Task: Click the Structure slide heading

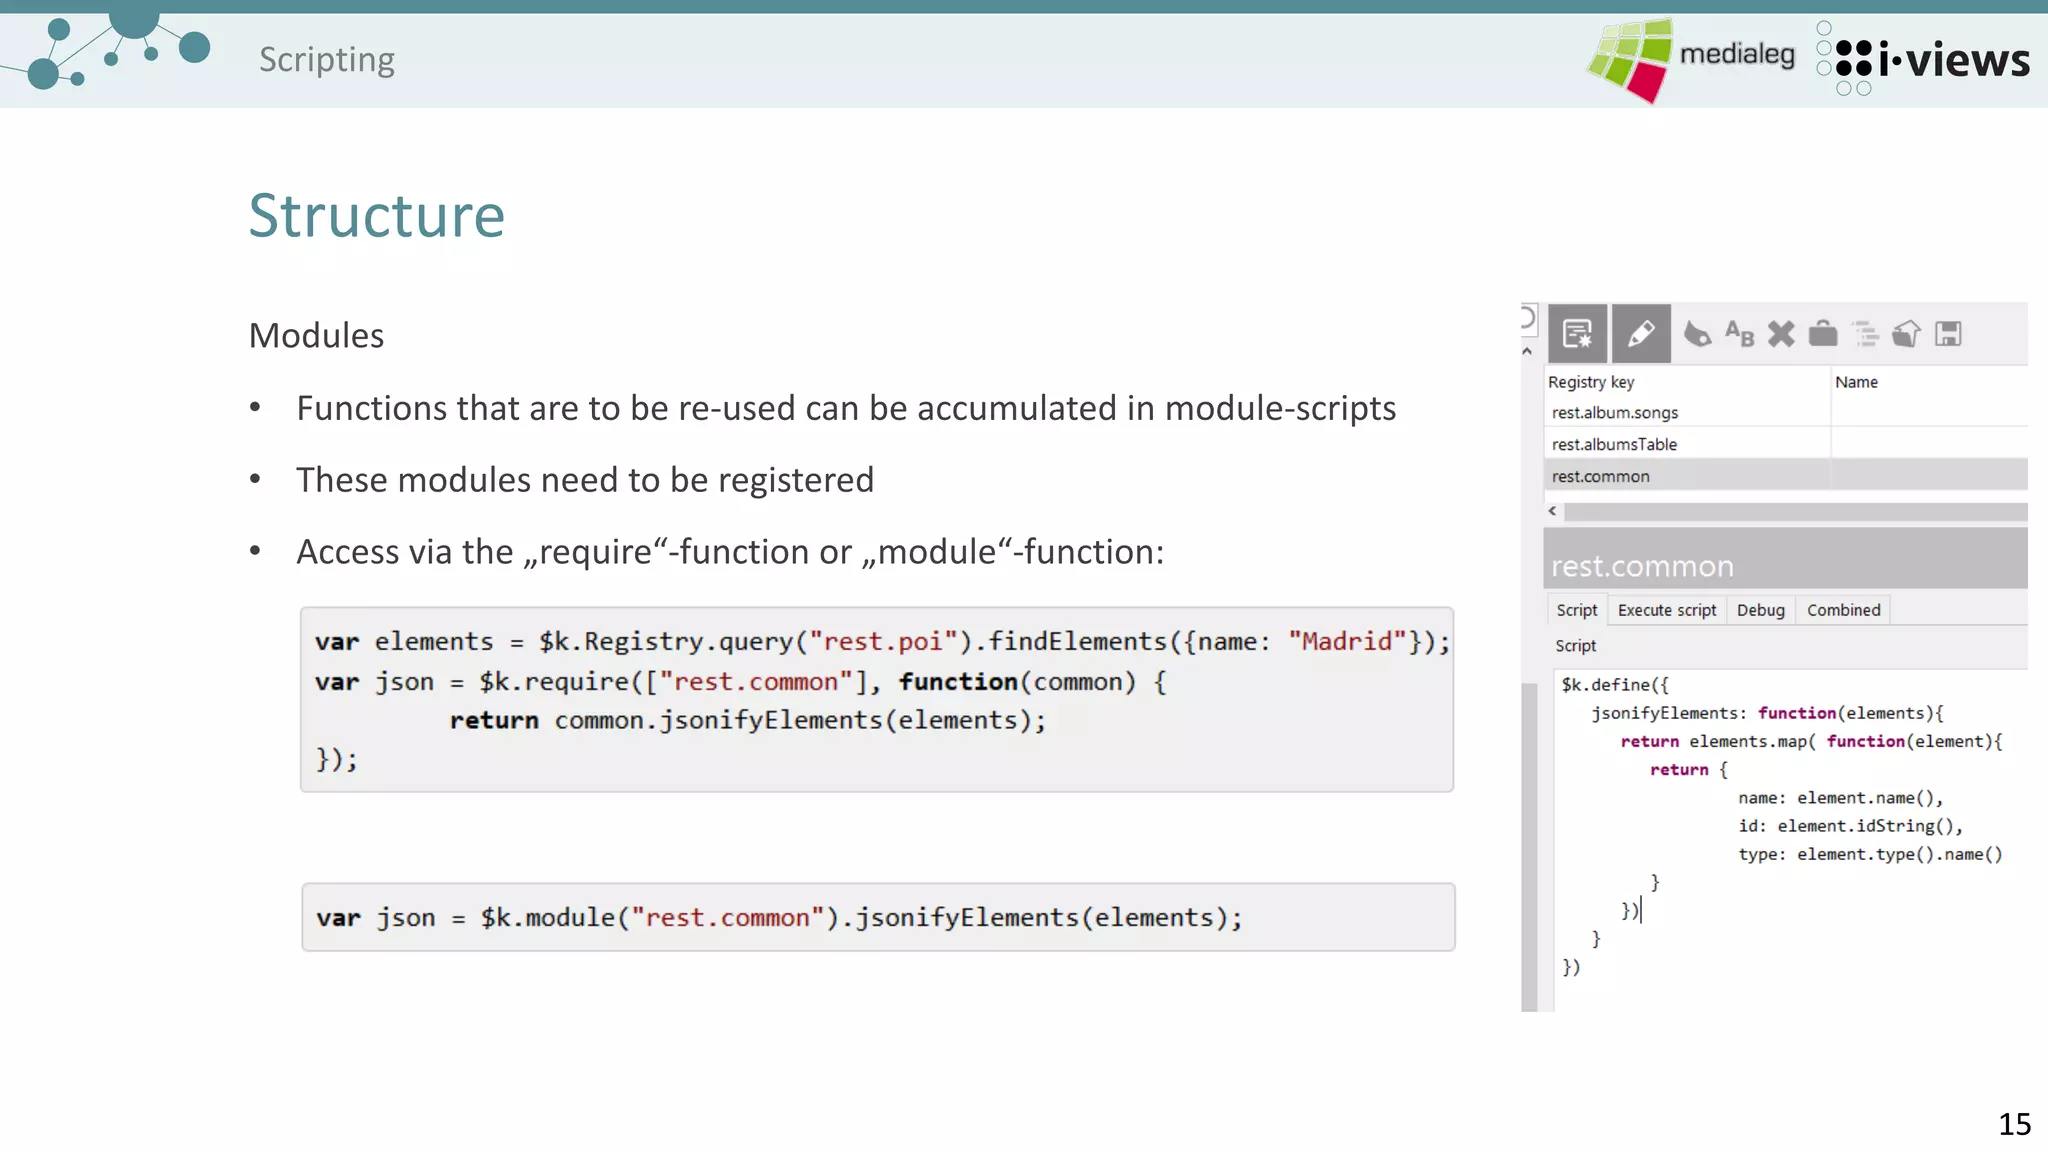Action: point(377,215)
